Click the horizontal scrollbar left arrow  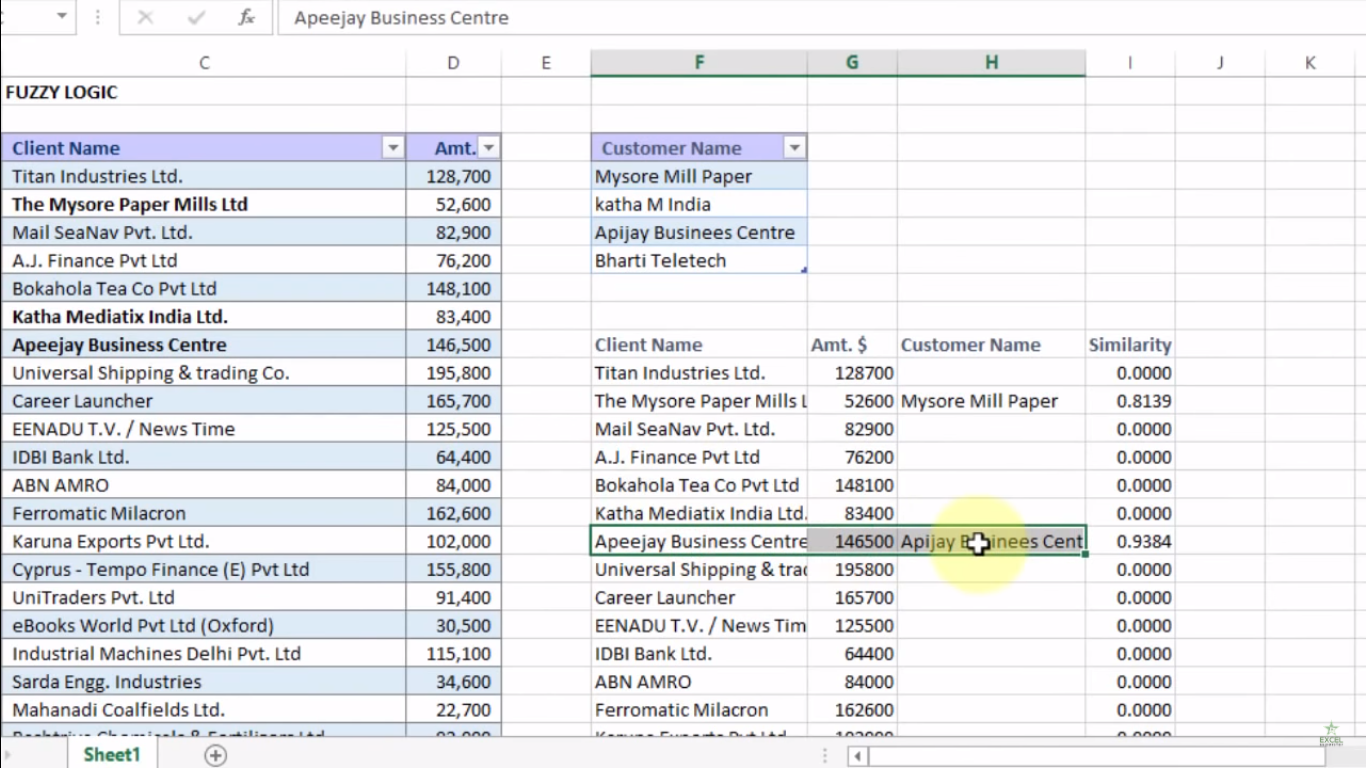[857, 756]
